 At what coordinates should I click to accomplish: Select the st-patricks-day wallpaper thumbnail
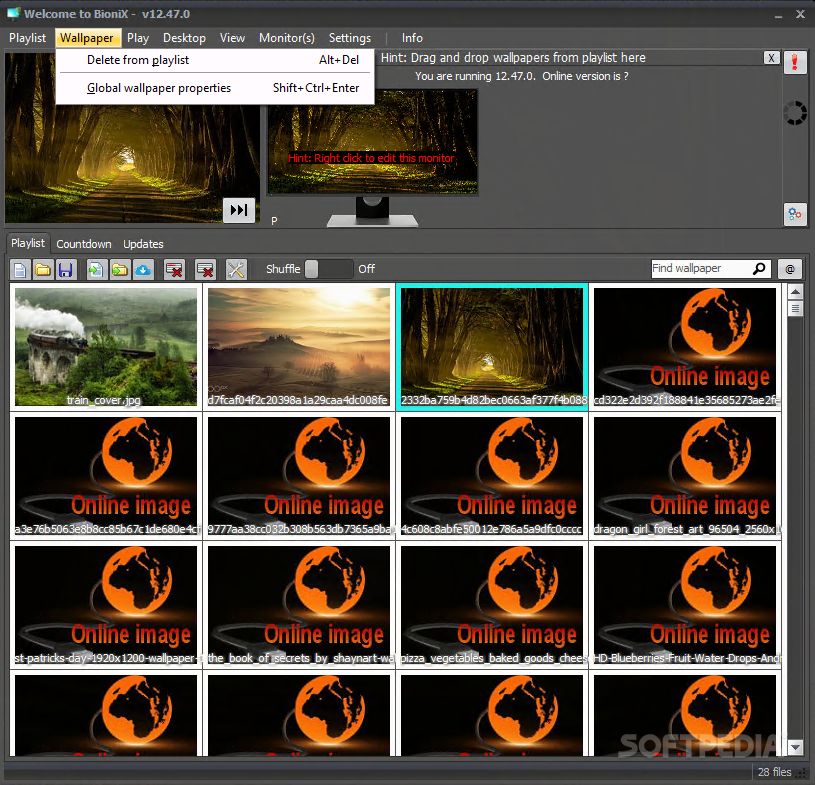click(106, 605)
